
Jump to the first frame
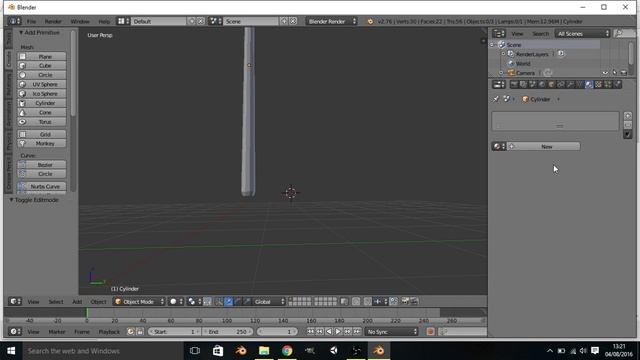pyautogui.click(x=310, y=332)
